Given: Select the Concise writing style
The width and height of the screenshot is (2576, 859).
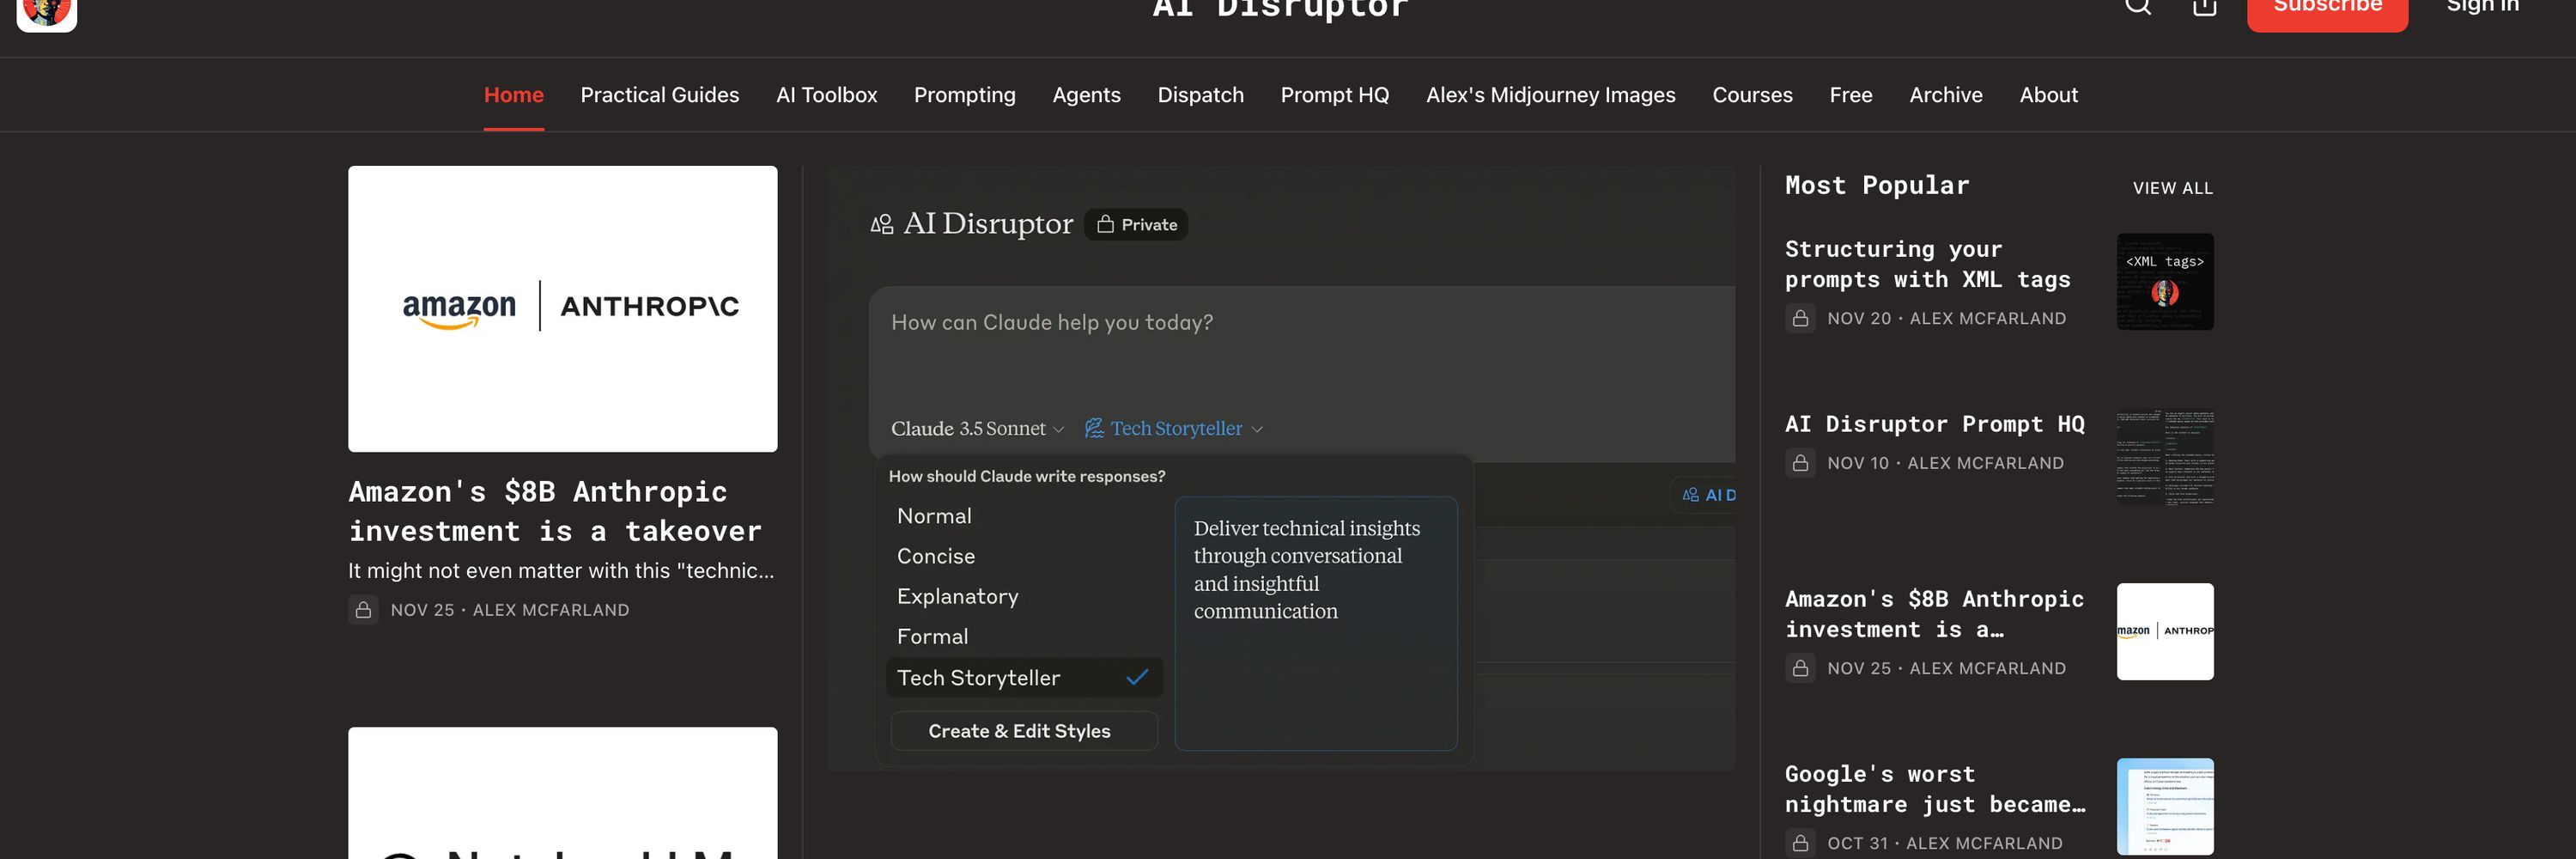Looking at the screenshot, I should [1024, 556].
